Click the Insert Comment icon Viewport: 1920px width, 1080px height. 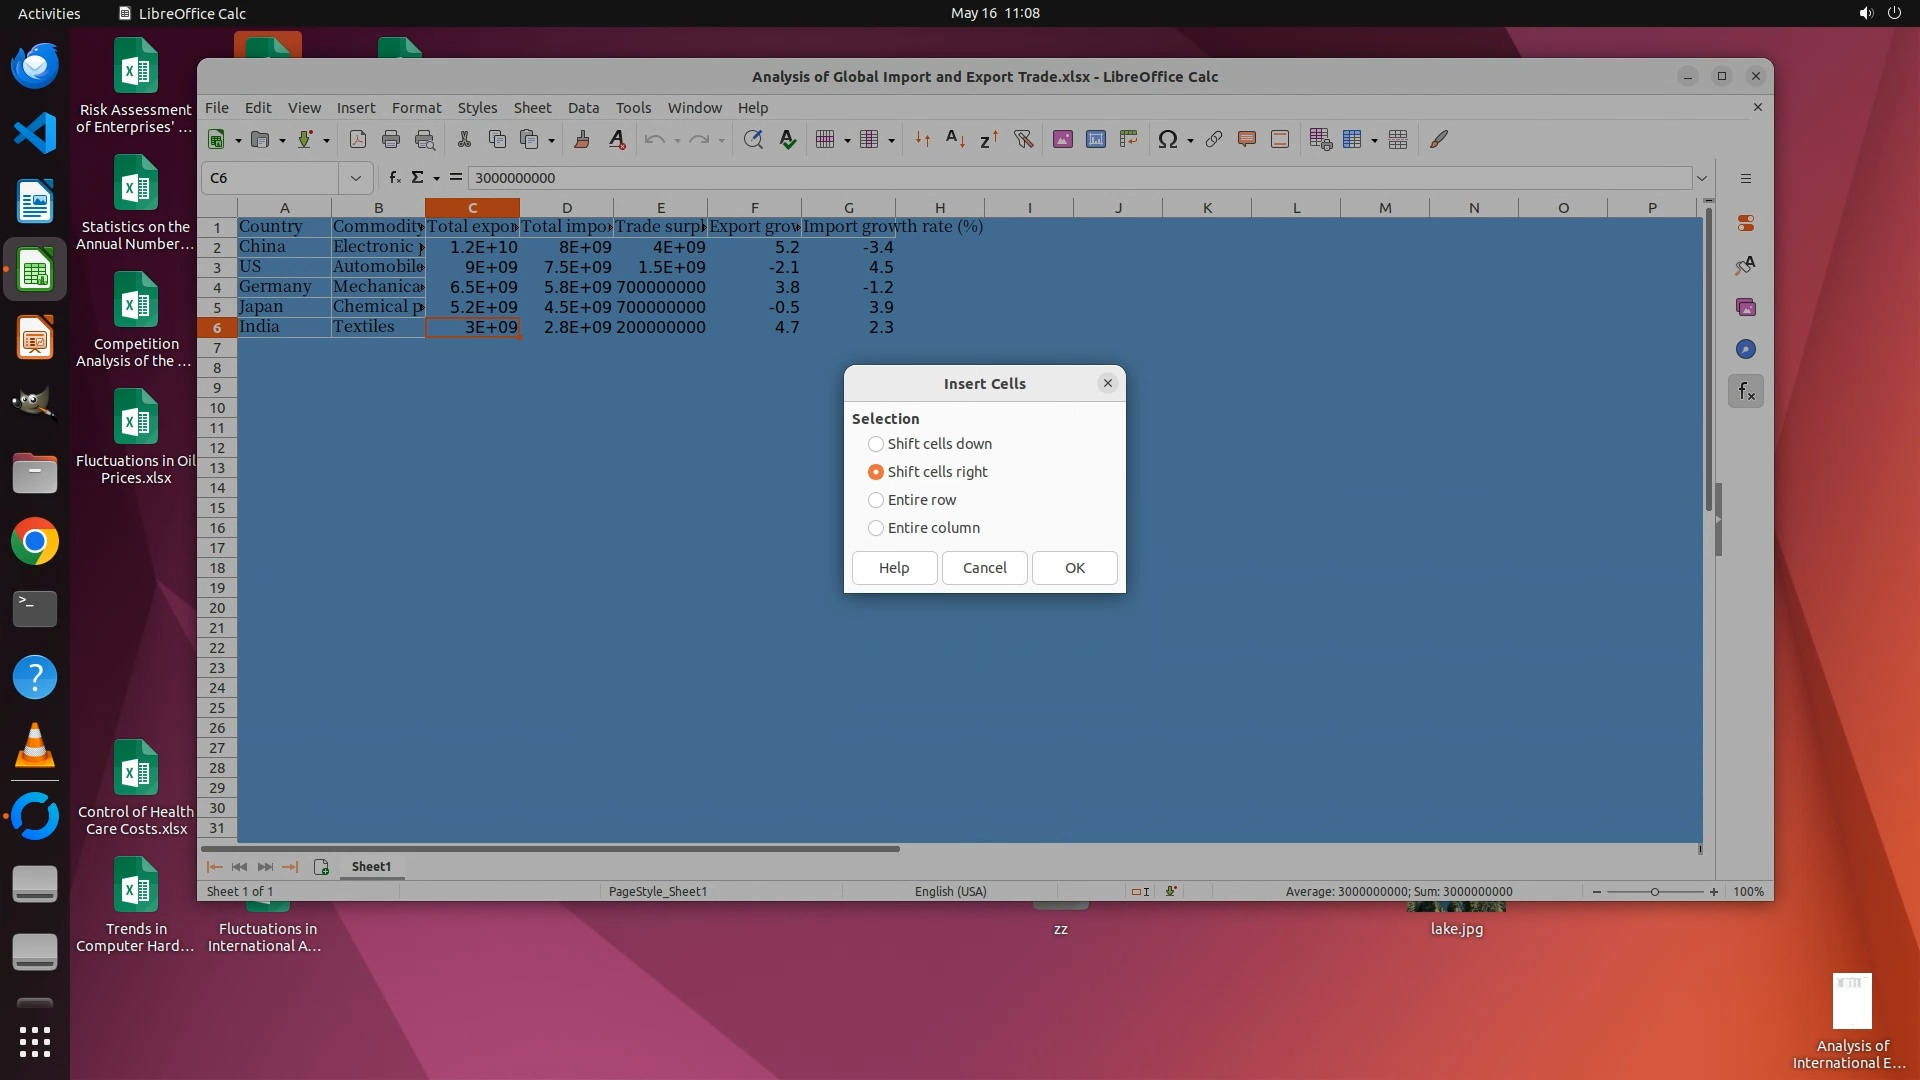1246,140
